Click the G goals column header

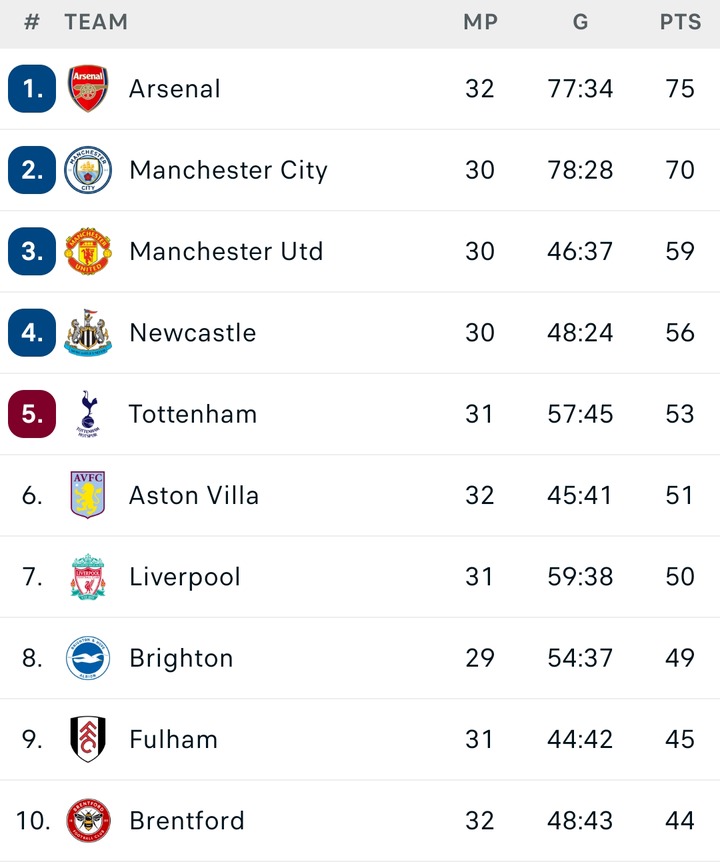580,22
